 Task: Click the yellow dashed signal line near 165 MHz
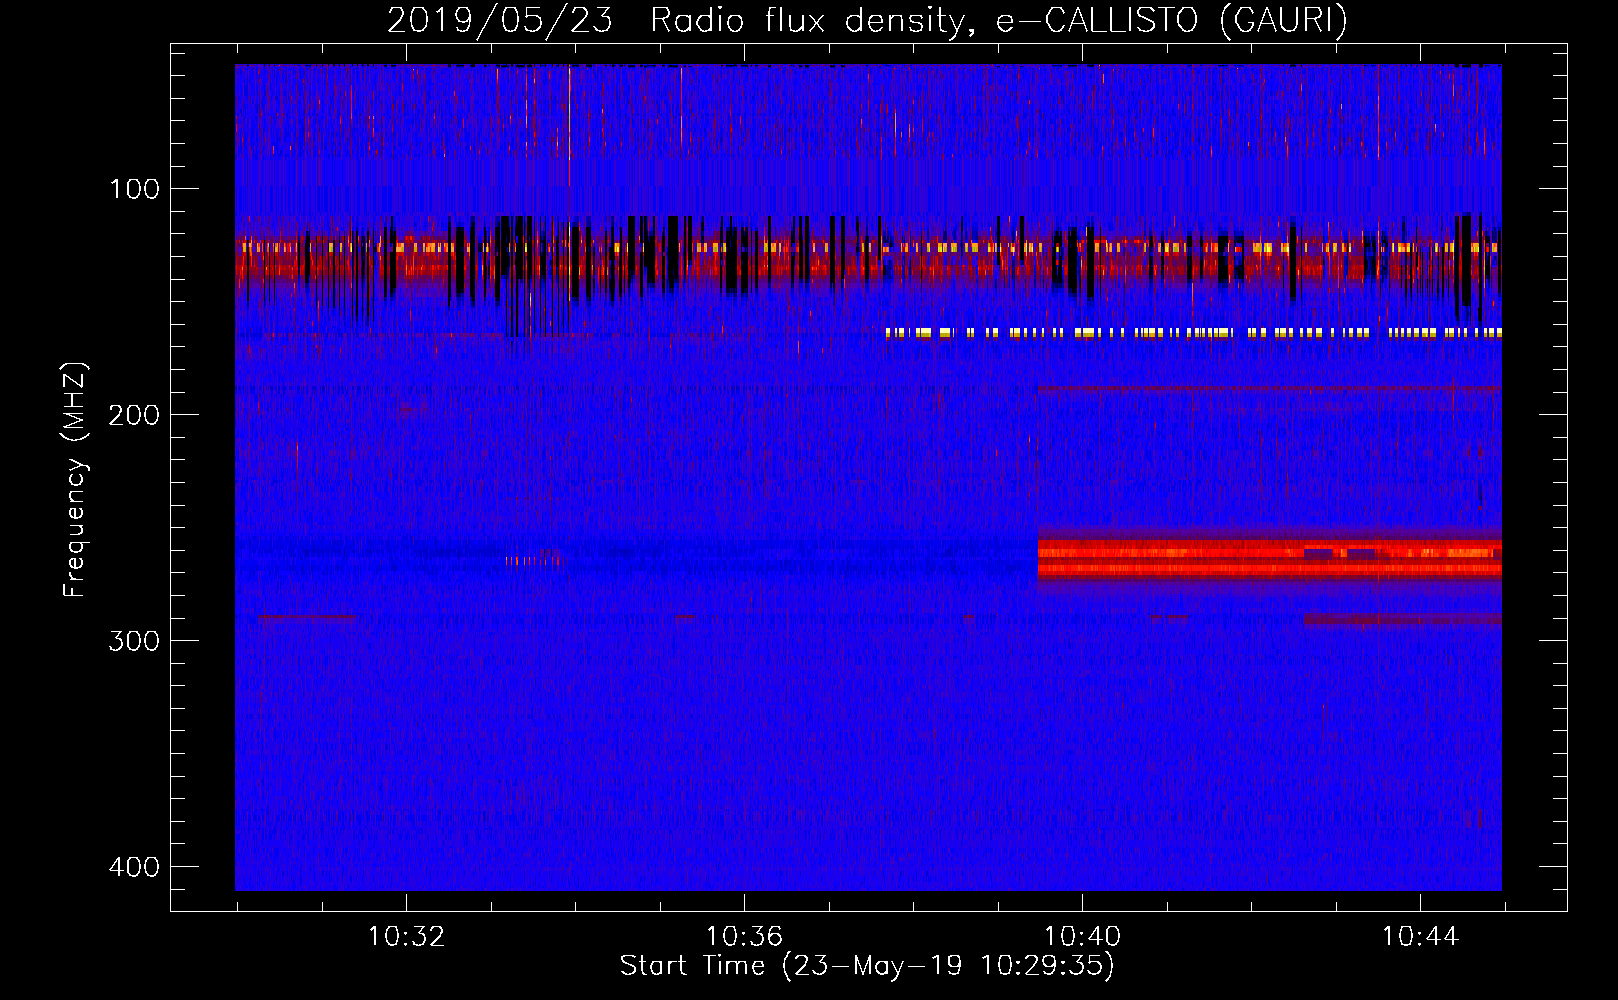(x=1193, y=333)
